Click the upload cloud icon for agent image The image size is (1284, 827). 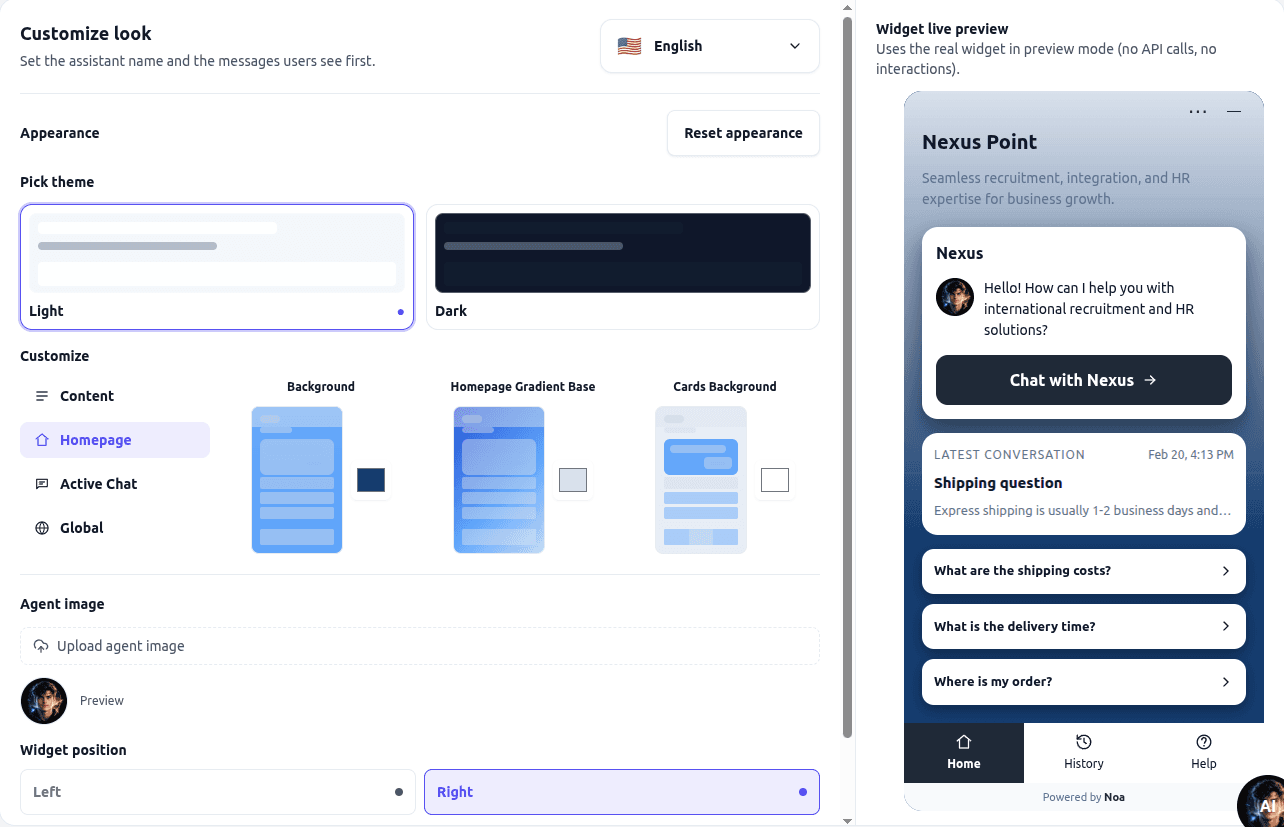pyautogui.click(x=41, y=645)
